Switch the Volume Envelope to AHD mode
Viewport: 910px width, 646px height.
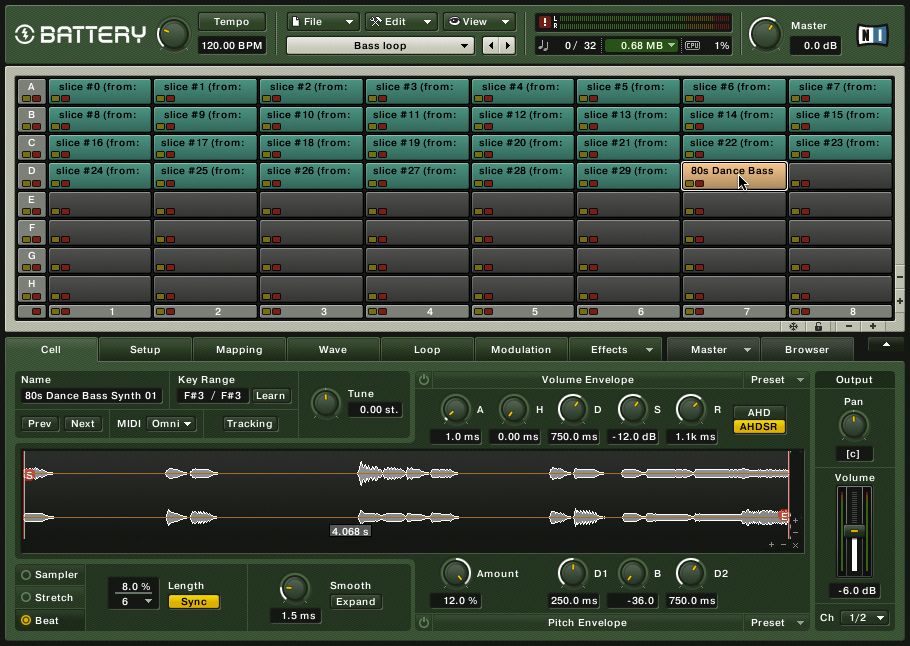coord(758,412)
